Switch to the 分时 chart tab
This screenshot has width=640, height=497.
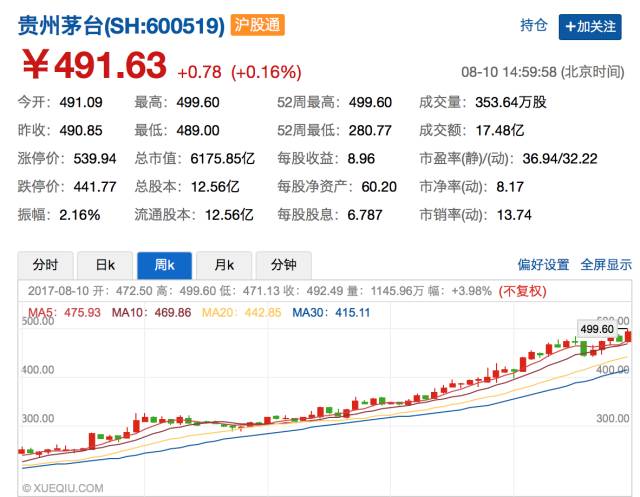45,265
